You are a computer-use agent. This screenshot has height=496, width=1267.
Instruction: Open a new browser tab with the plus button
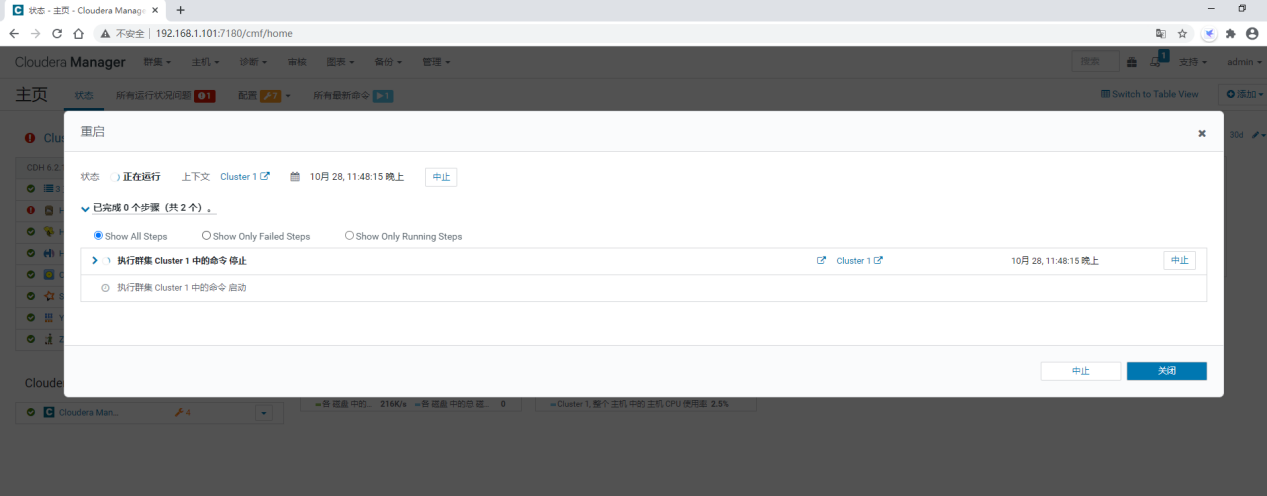click(180, 9)
